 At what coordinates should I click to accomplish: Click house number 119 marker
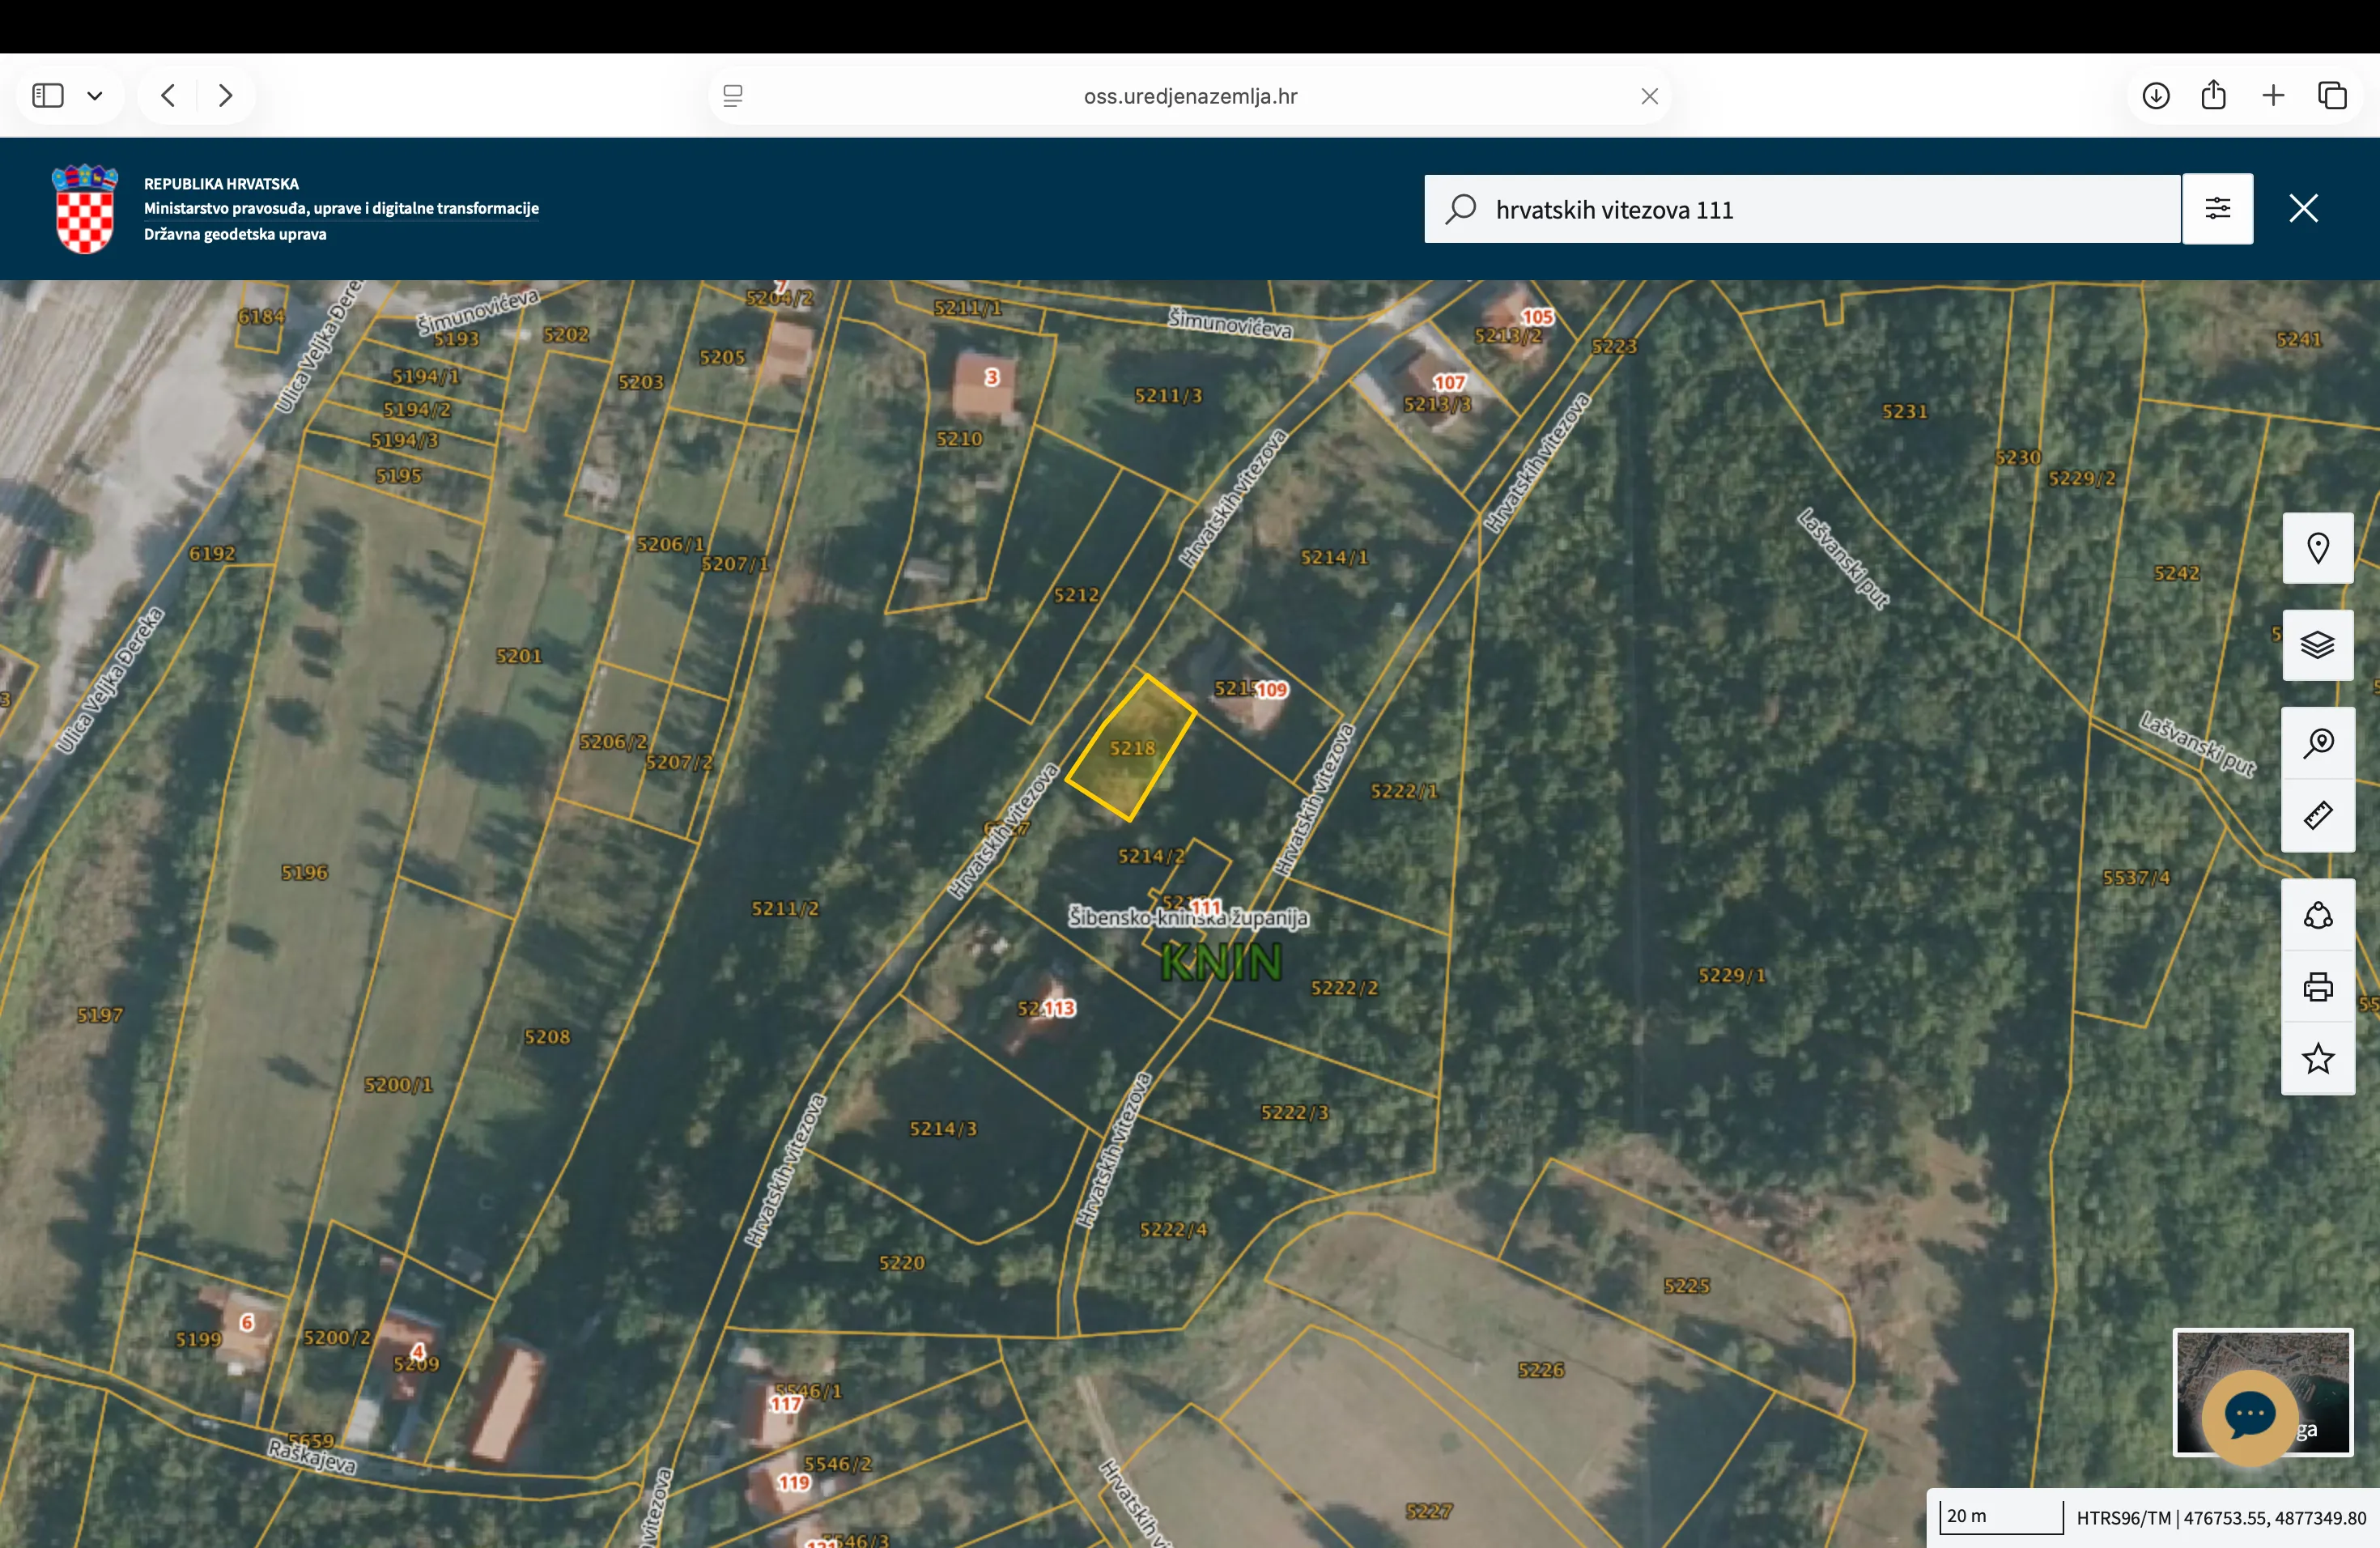(x=794, y=1483)
